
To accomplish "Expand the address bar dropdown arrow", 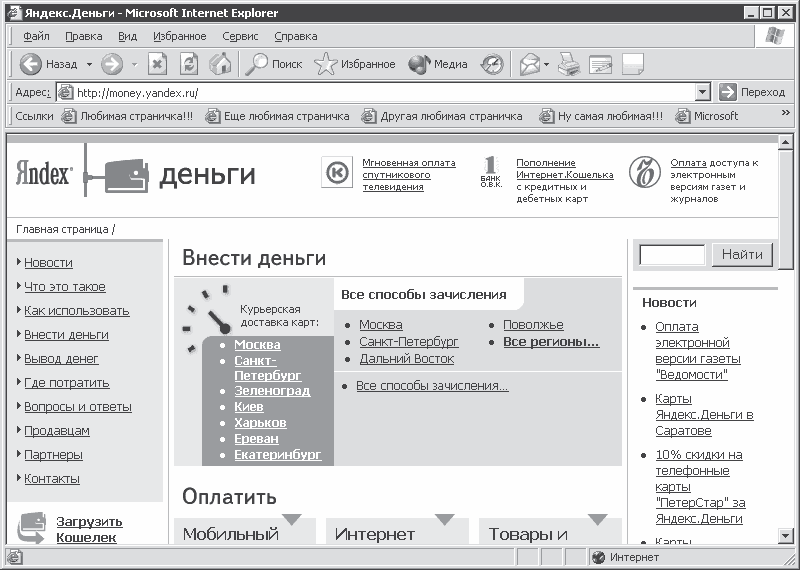I will (703, 92).
